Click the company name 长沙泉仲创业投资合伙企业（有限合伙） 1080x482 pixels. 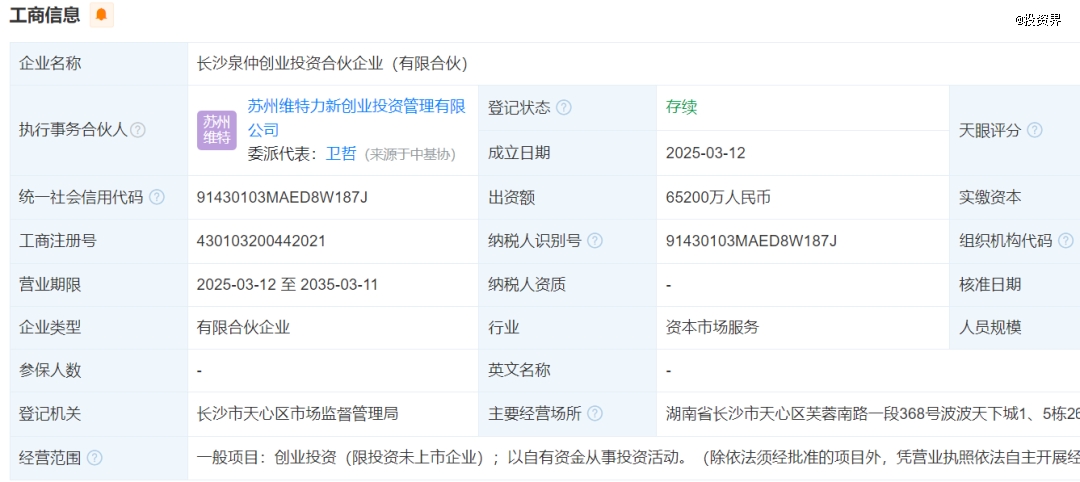pos(333,64)
